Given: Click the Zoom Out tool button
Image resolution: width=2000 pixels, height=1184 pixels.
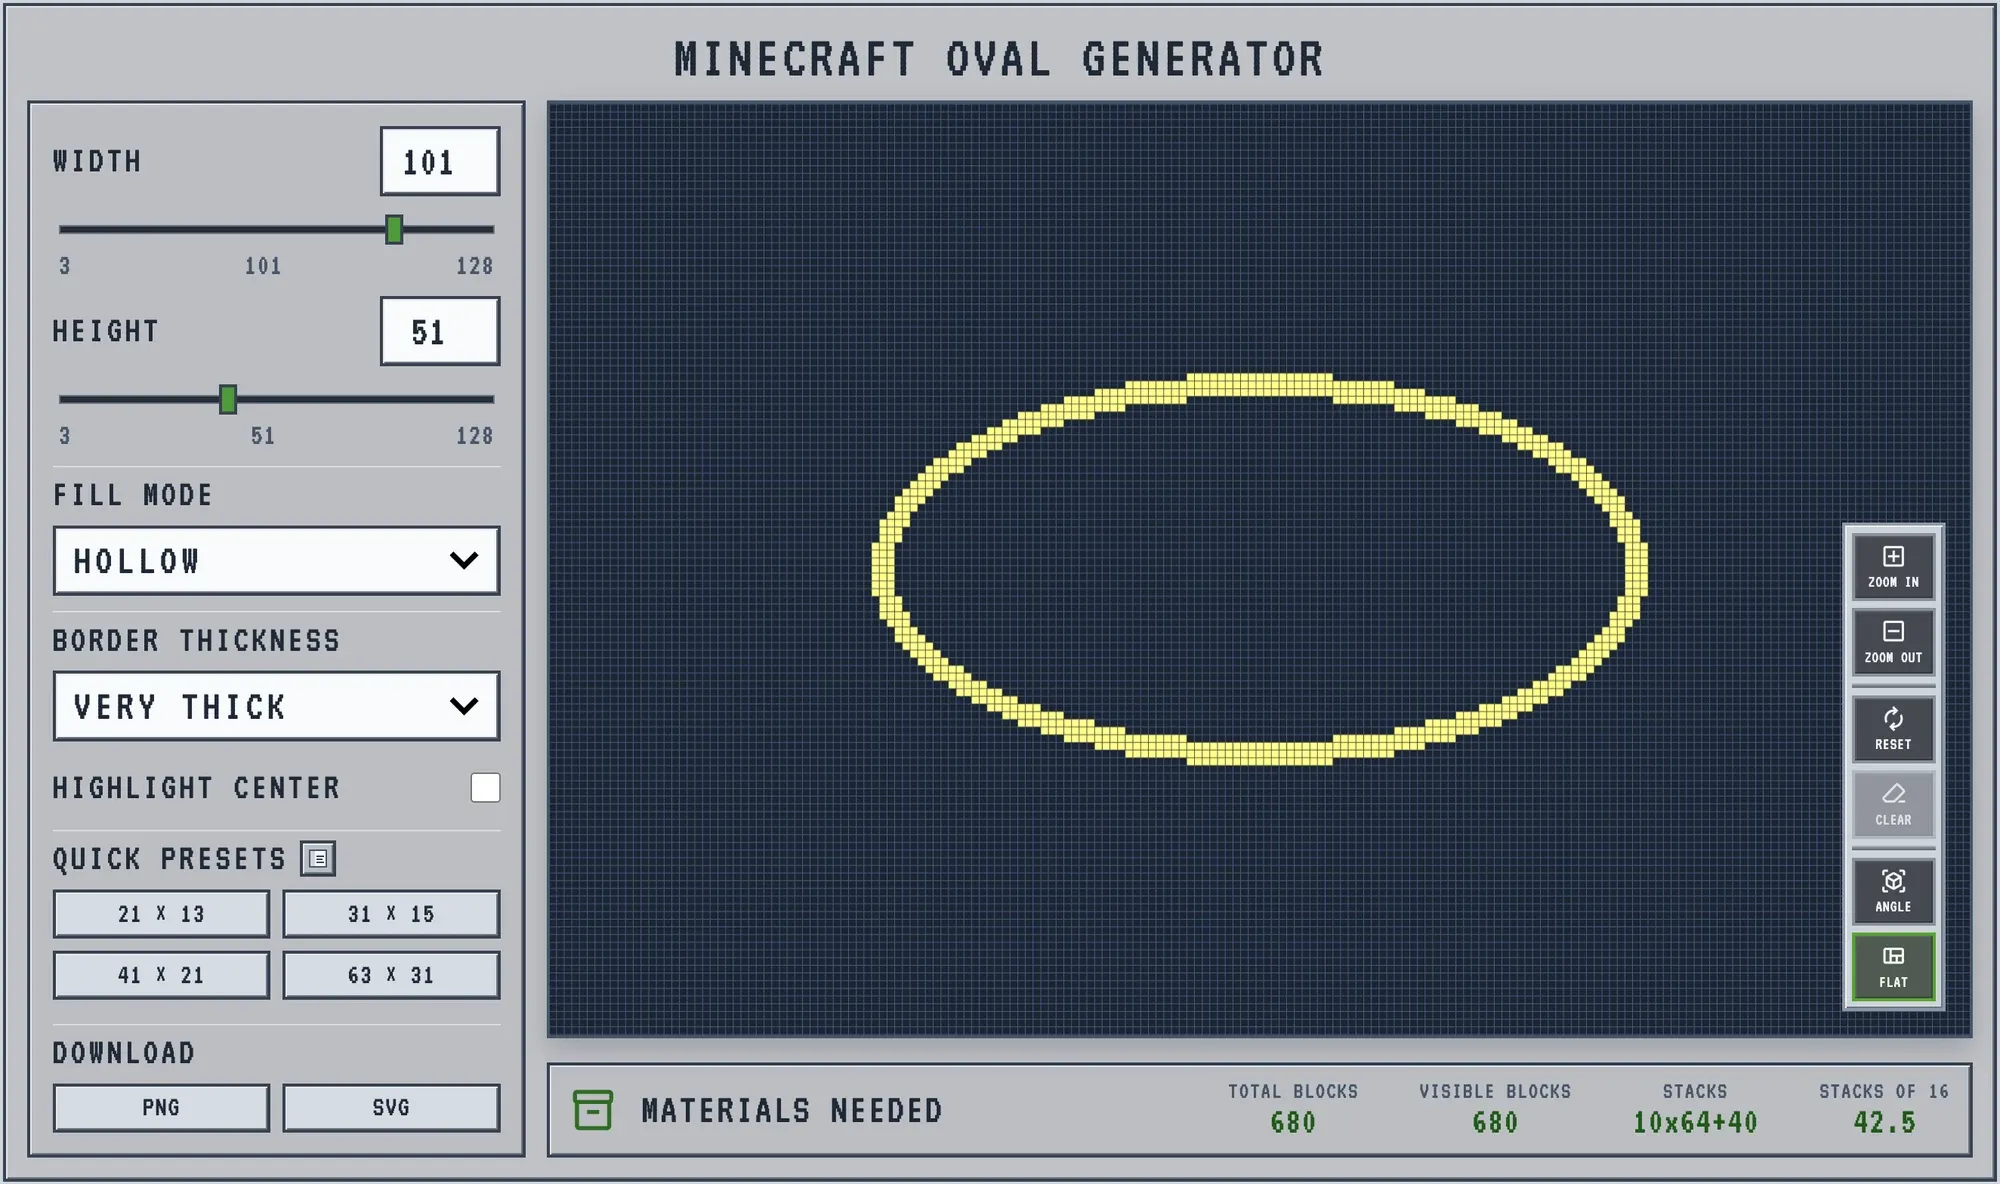Looking at the screenshot, I should (x=1893, y=642).
